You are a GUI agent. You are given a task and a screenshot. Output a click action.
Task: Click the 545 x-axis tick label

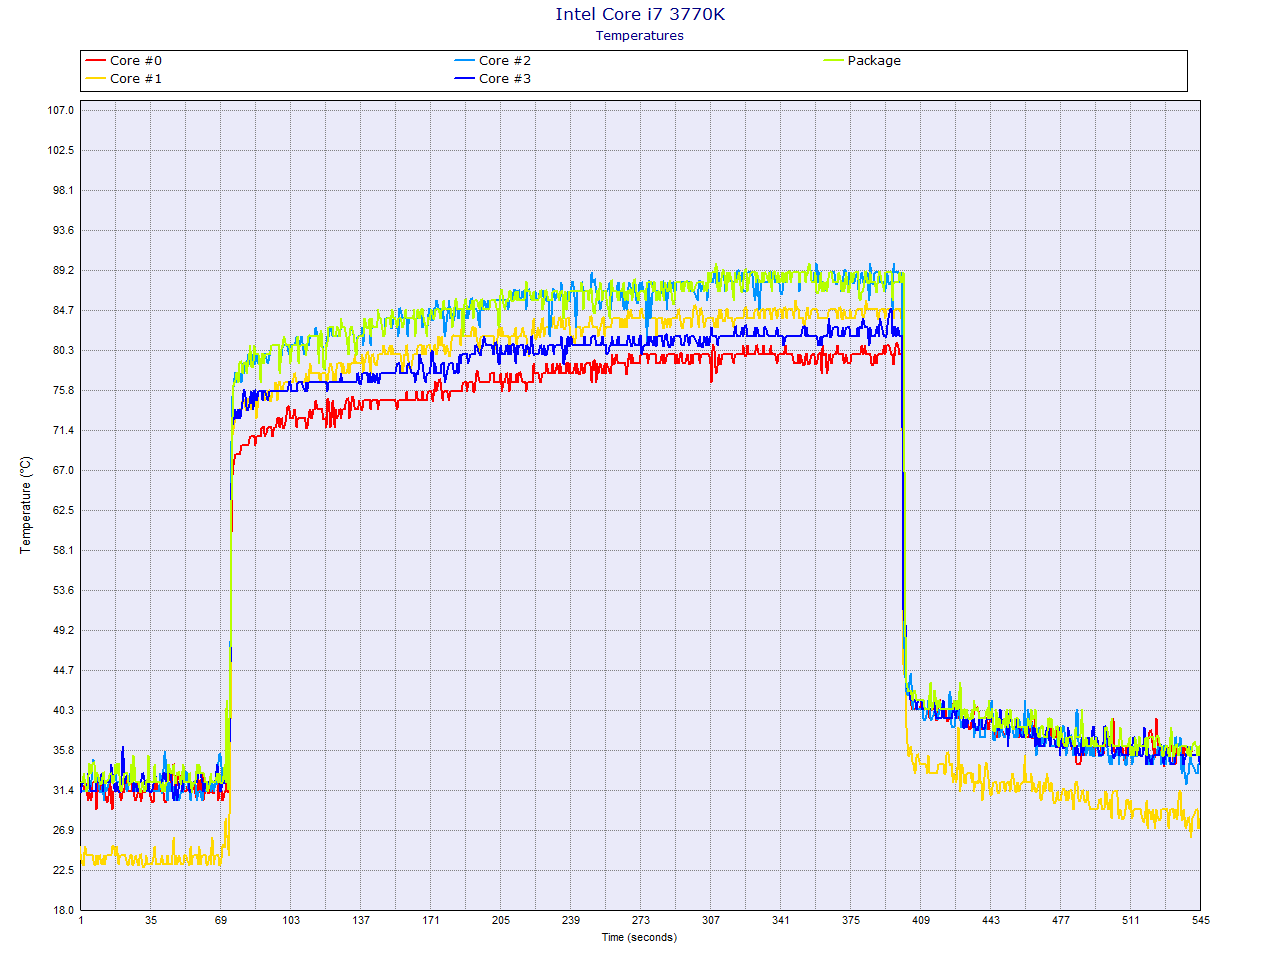click(1200, 920)
